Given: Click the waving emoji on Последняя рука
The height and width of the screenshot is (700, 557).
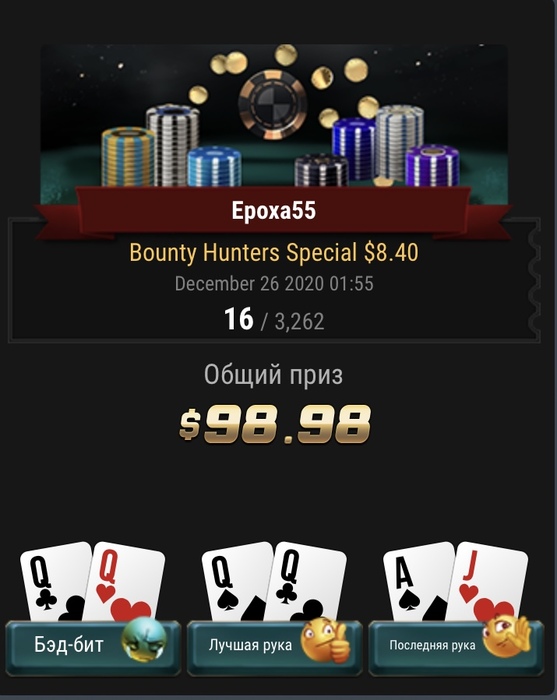Looking at the screenshot, I should tap(507, 636).
